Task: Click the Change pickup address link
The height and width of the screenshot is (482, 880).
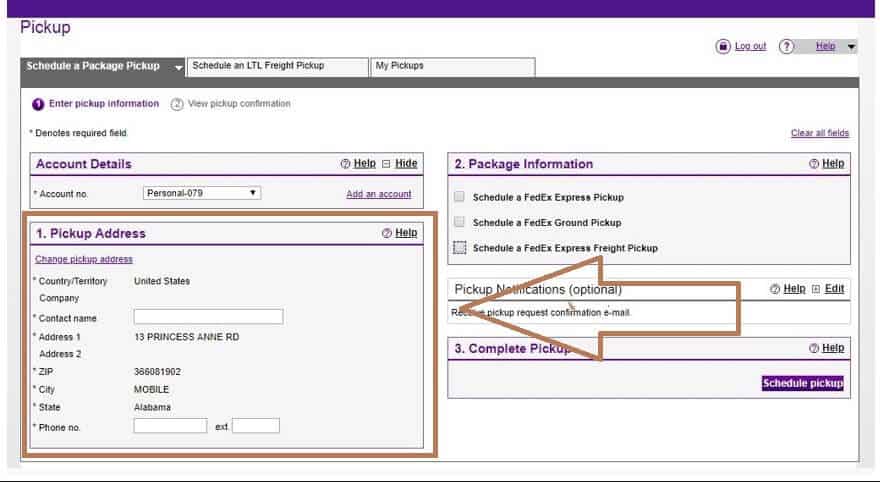Action: point(84,259)
